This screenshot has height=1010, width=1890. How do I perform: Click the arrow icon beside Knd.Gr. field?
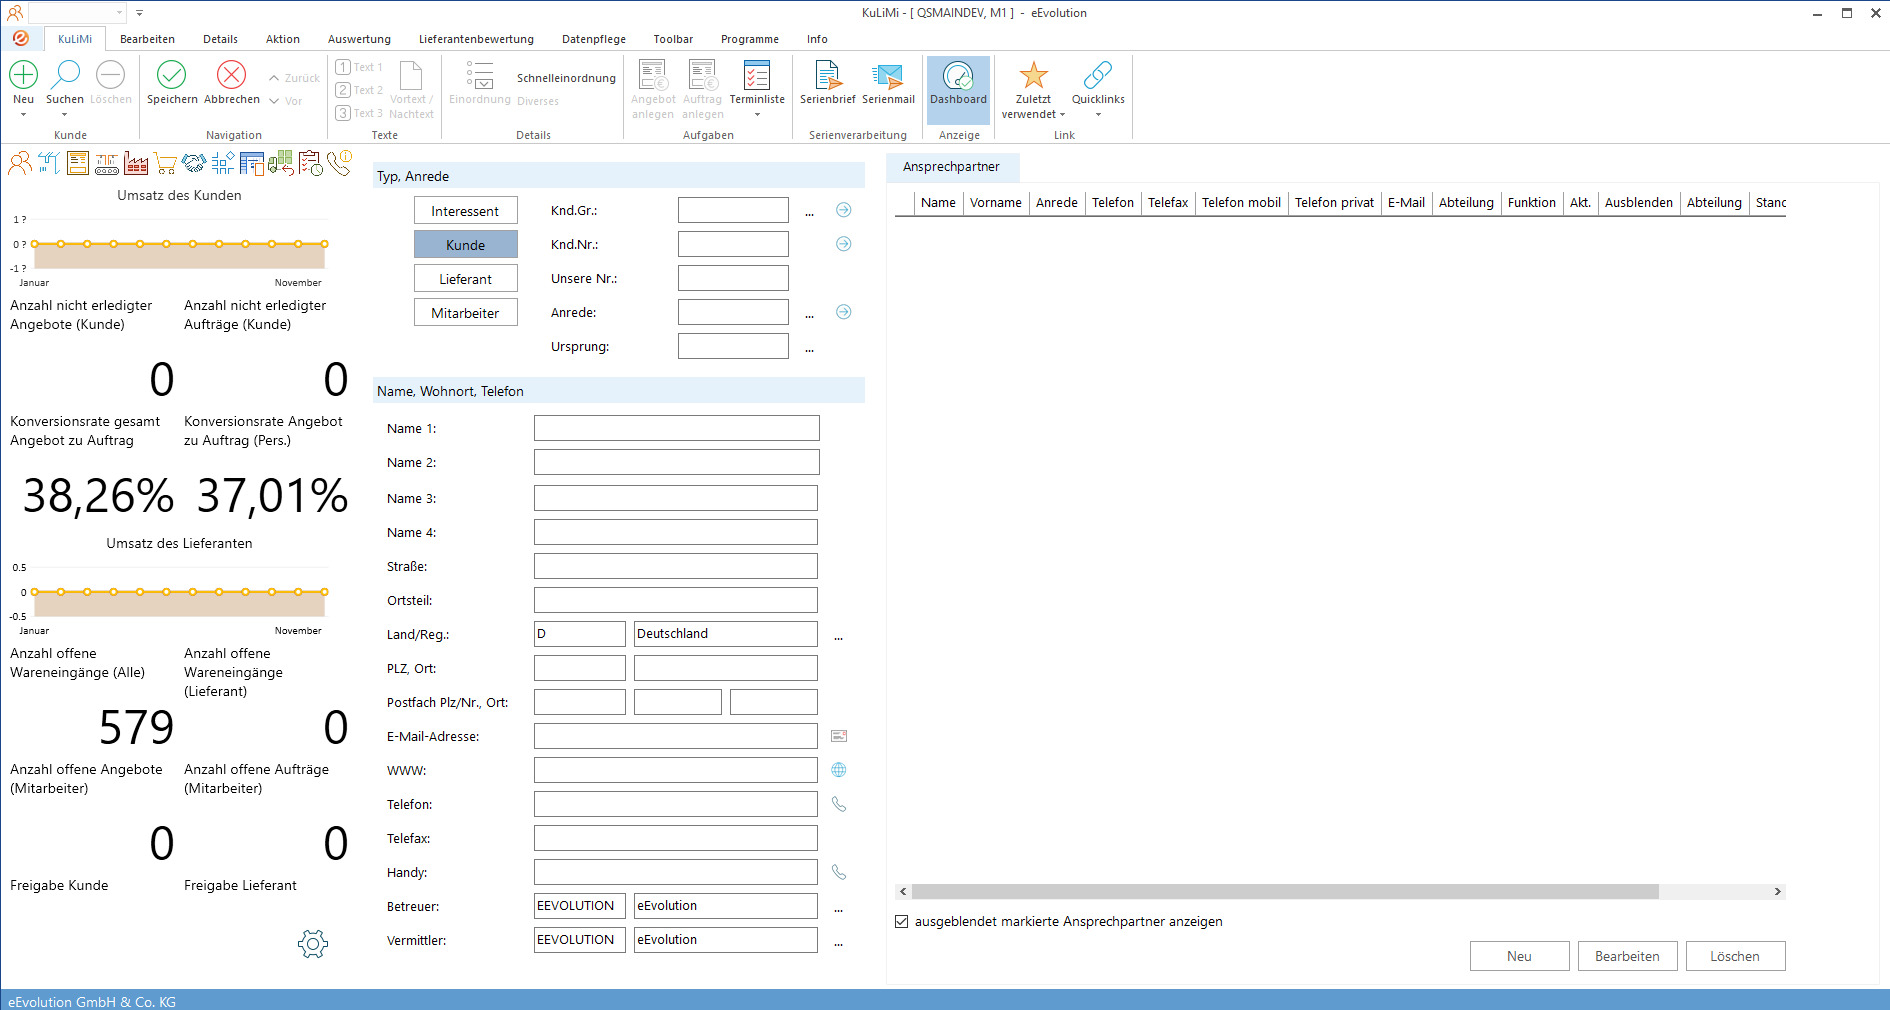coord(844,210)
